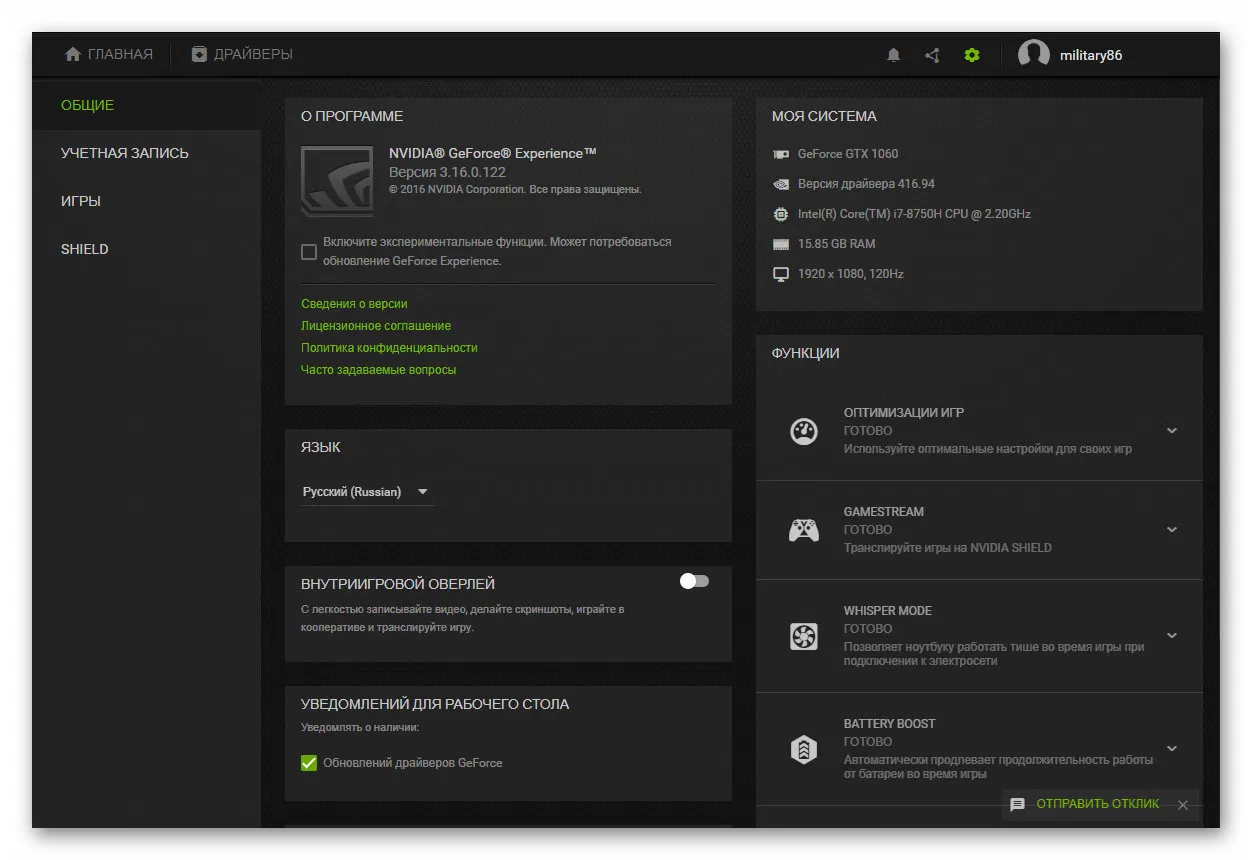Click the speedometer icon for ОПТИМИЗАЦИИ ИГР
Viewport: 1252px width, 860px height.
804,431
